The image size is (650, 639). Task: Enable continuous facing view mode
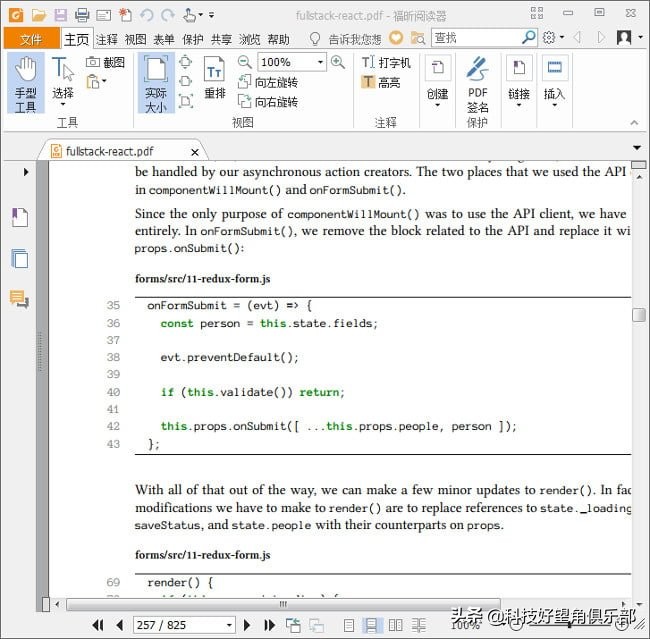tap(419, 625)
